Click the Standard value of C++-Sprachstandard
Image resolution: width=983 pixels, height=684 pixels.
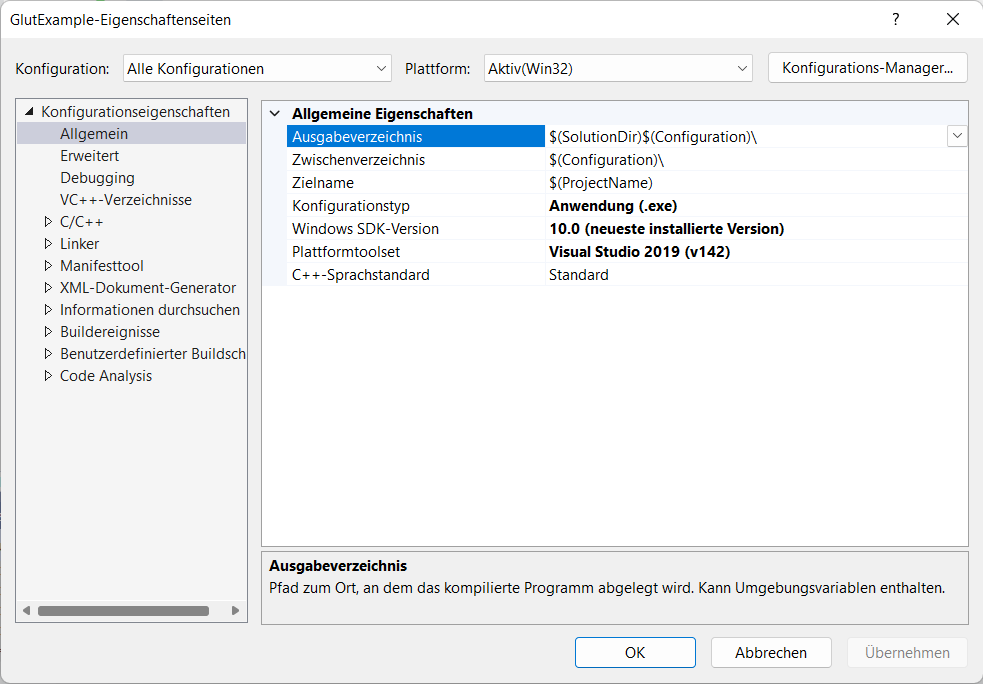pyautogui.click(x=579, y=275)
